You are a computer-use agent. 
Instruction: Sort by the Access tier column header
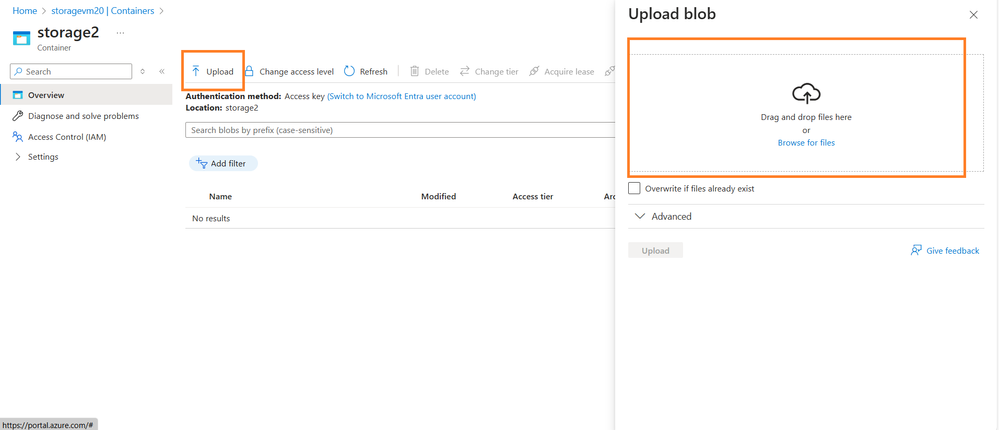[x=533, y=197]
